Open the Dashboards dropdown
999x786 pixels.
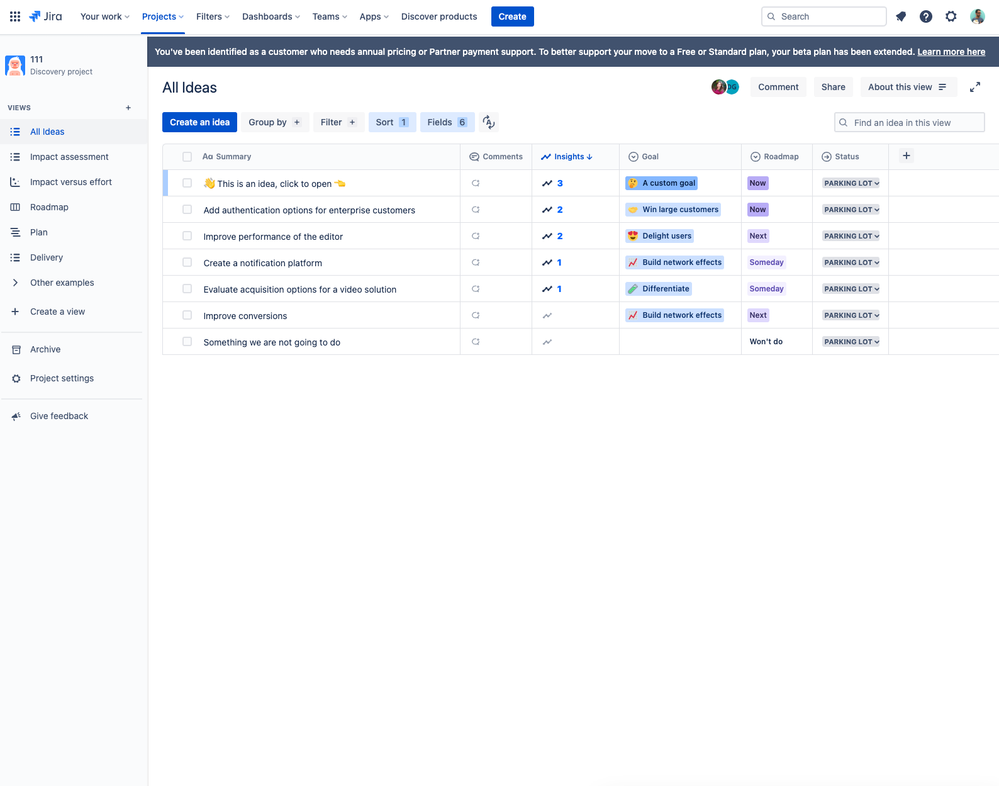point(271,17)
